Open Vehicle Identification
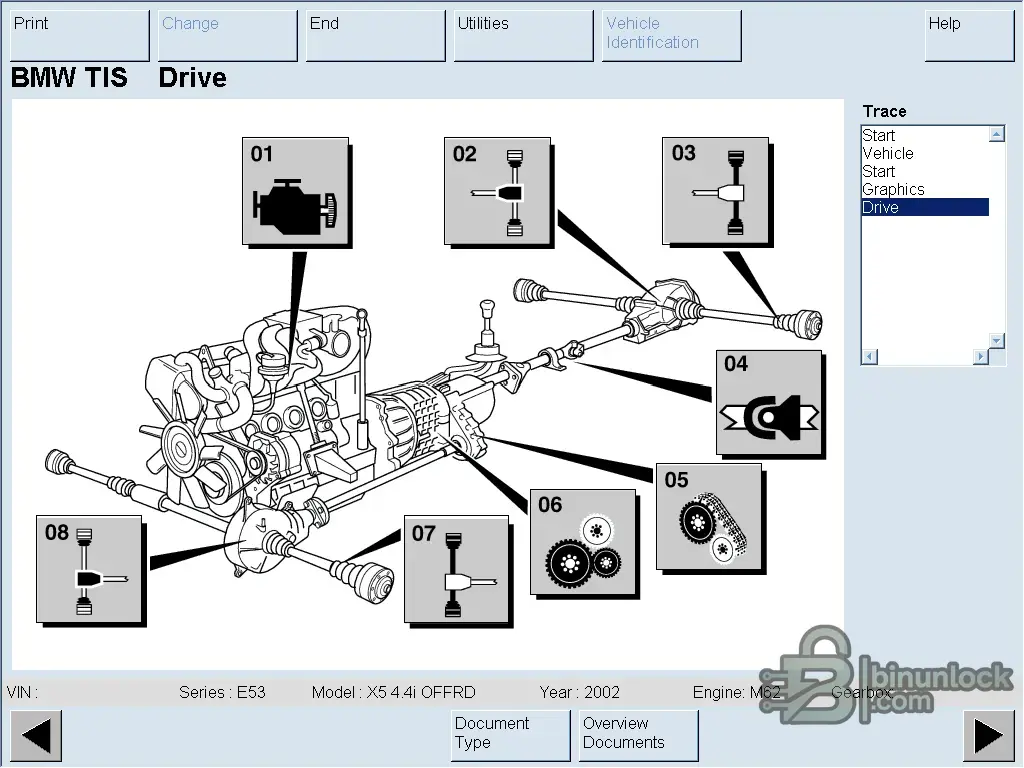 point(671,35)
